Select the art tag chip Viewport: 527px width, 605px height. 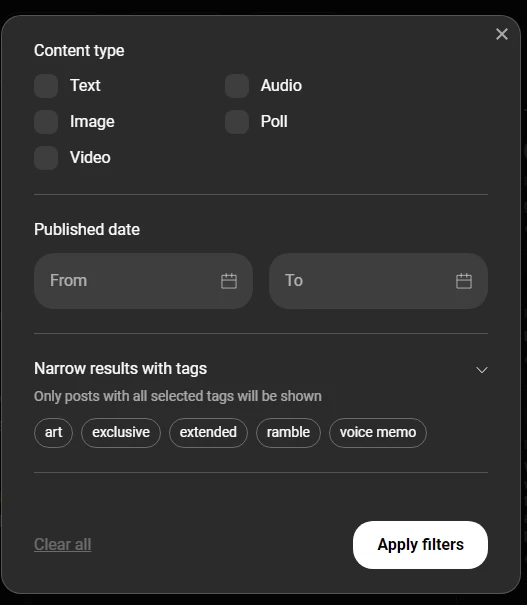pyautogui.click(x=53, y=433)
